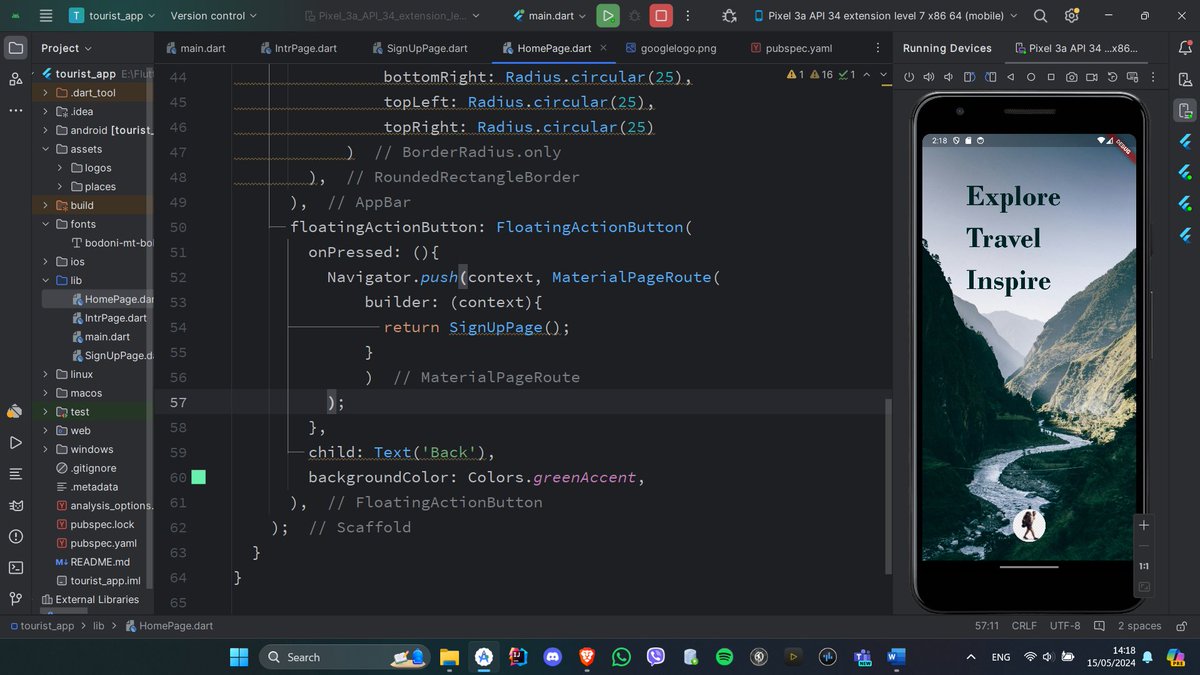Set emulator zoom to 1:1
This screenshot has width=1200, height=675.
pyautogui.click(x=1144, y=566)
